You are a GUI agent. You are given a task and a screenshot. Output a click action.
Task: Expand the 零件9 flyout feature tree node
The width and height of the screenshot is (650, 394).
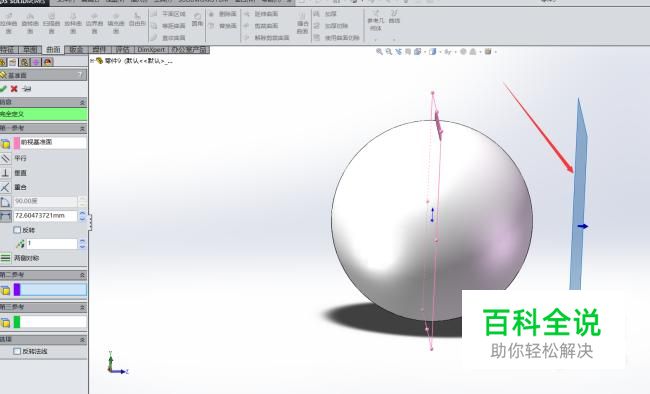(x=92, y=61)
